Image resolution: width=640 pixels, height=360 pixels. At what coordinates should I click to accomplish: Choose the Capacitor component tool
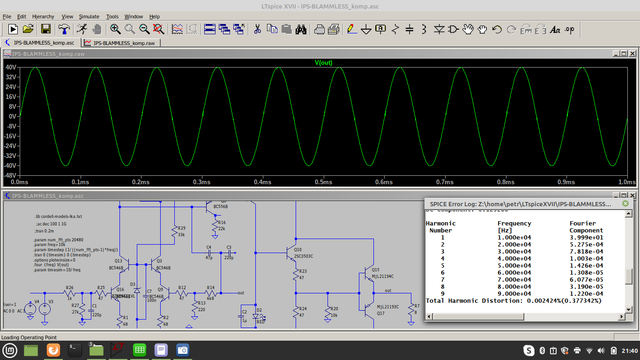[x=409, y=29]
